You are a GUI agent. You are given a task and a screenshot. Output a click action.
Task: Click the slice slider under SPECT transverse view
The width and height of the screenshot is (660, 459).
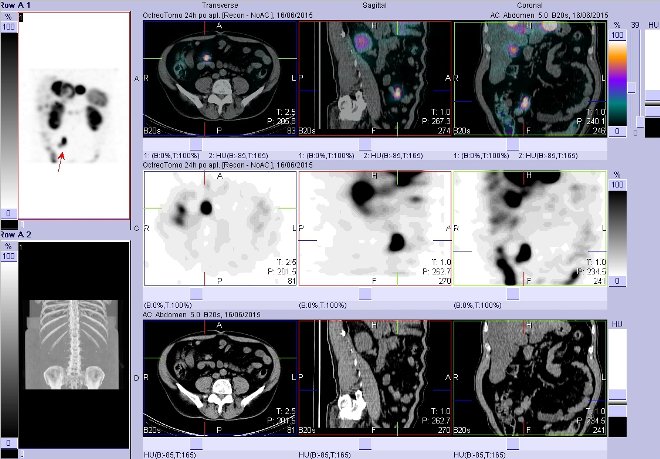tap(220, 294)
